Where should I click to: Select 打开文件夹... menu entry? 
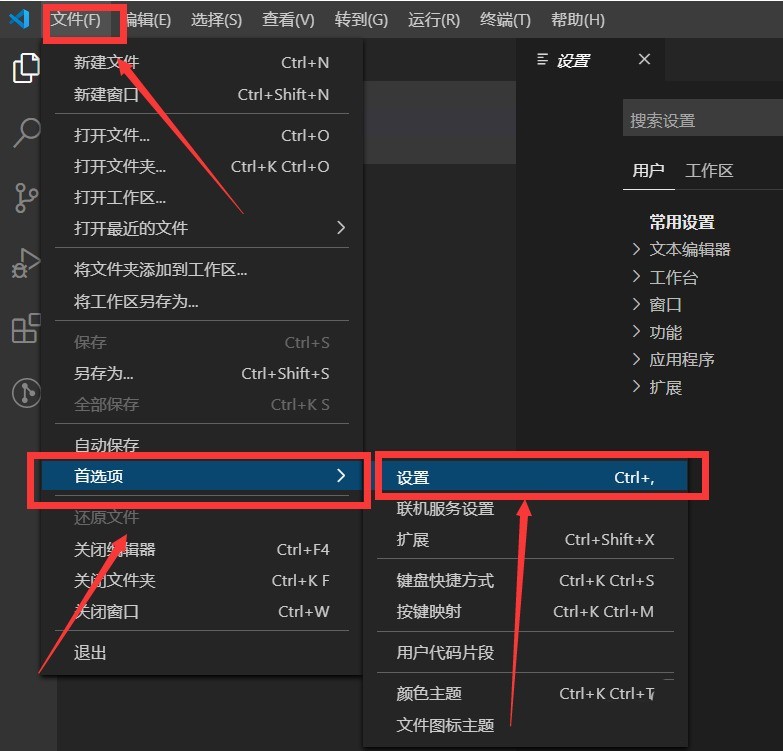202,166
